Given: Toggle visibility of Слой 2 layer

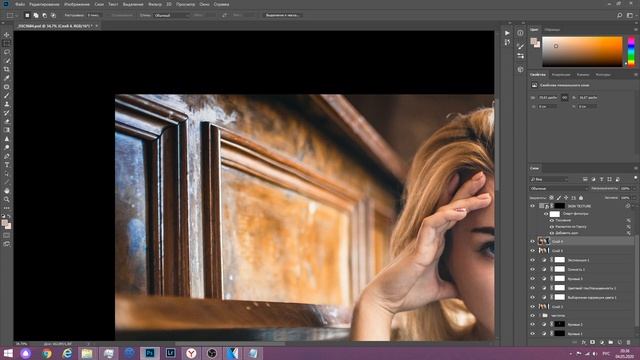Looking at the screenshot, I should (532, 307).
